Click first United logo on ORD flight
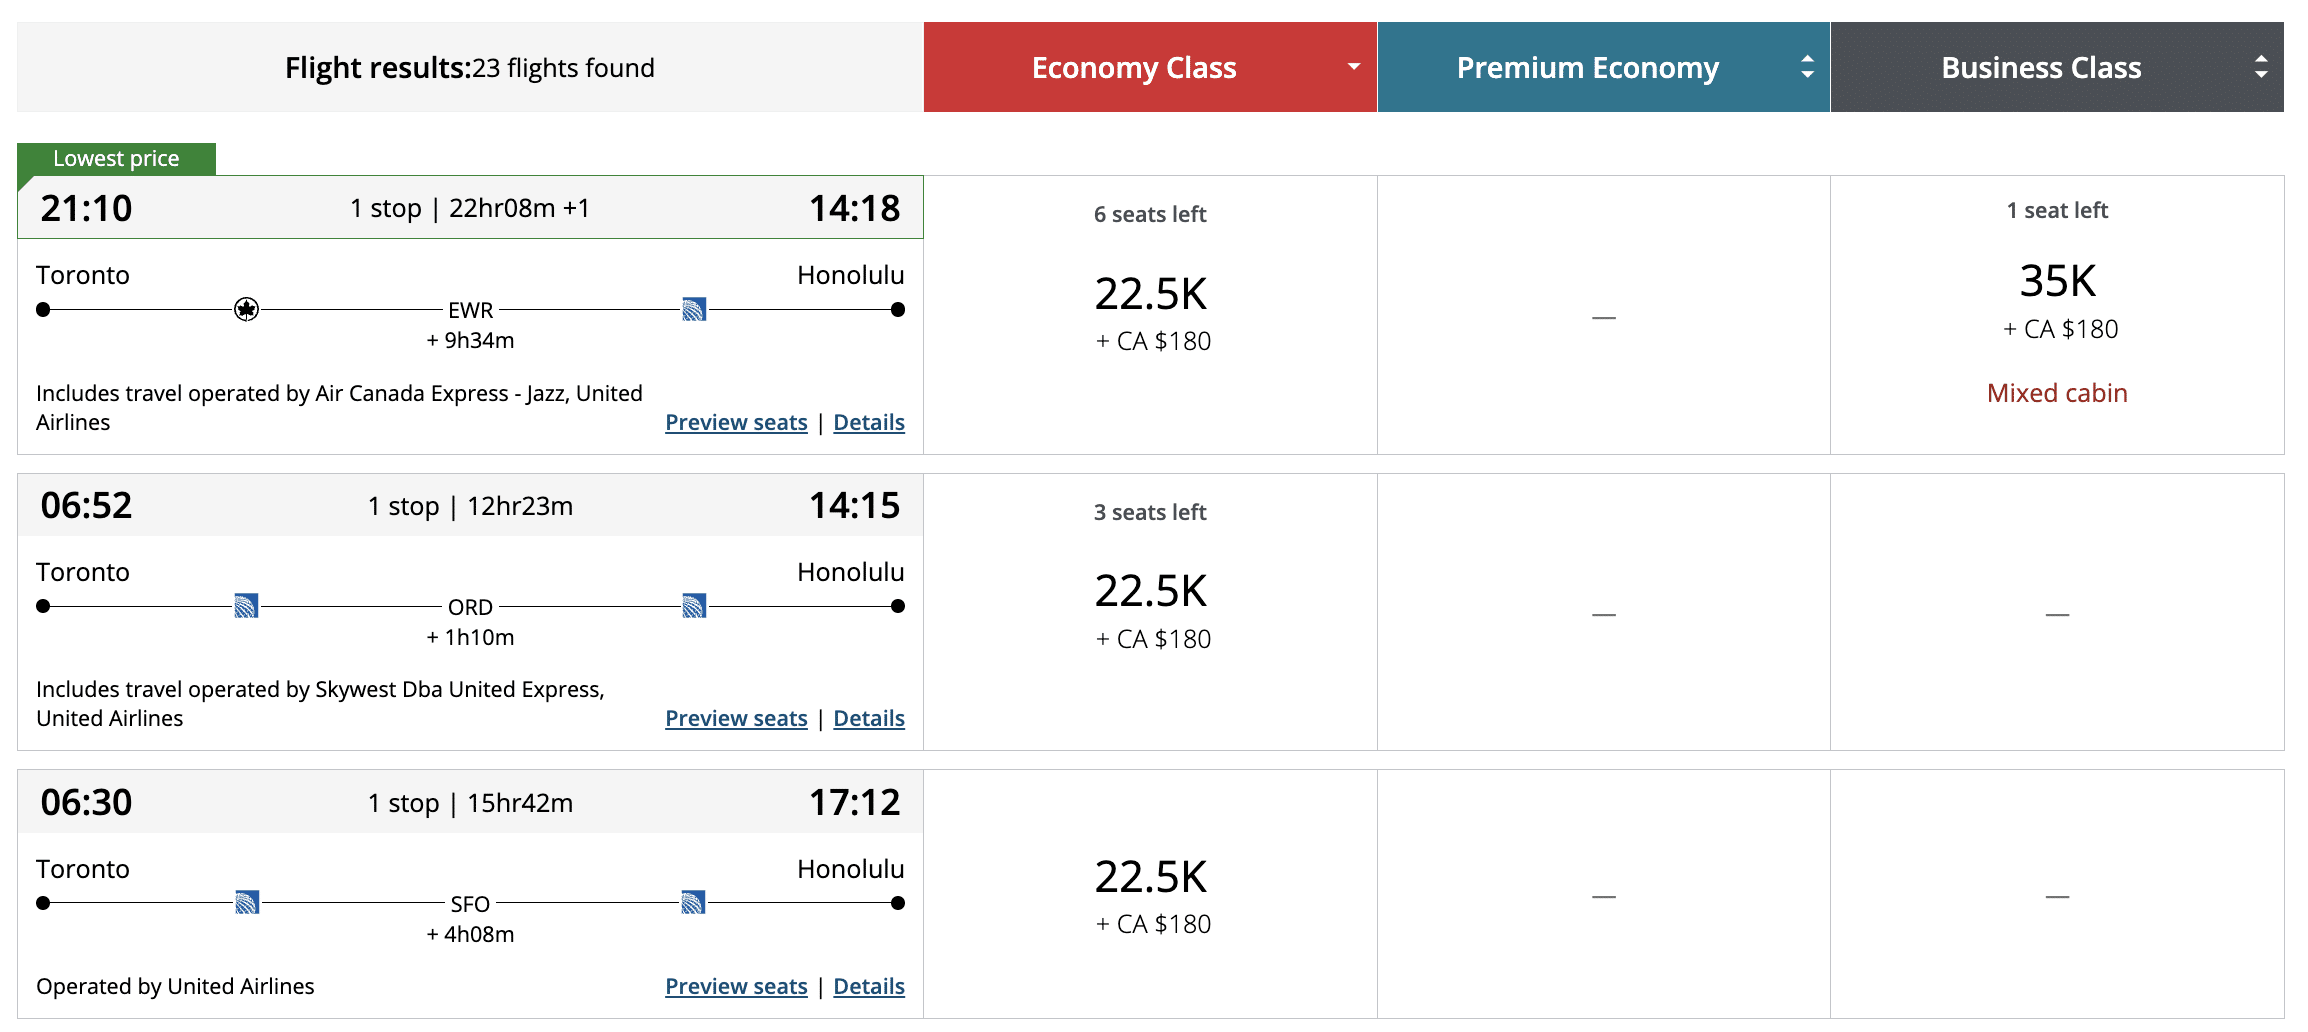Viewport: 2308px width, 1032px height. pos(246,606)
